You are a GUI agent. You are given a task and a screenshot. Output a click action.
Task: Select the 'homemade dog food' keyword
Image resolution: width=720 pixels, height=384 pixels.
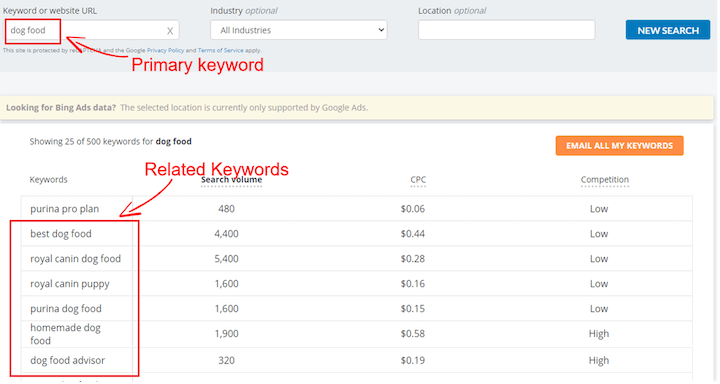coord(65,334)
